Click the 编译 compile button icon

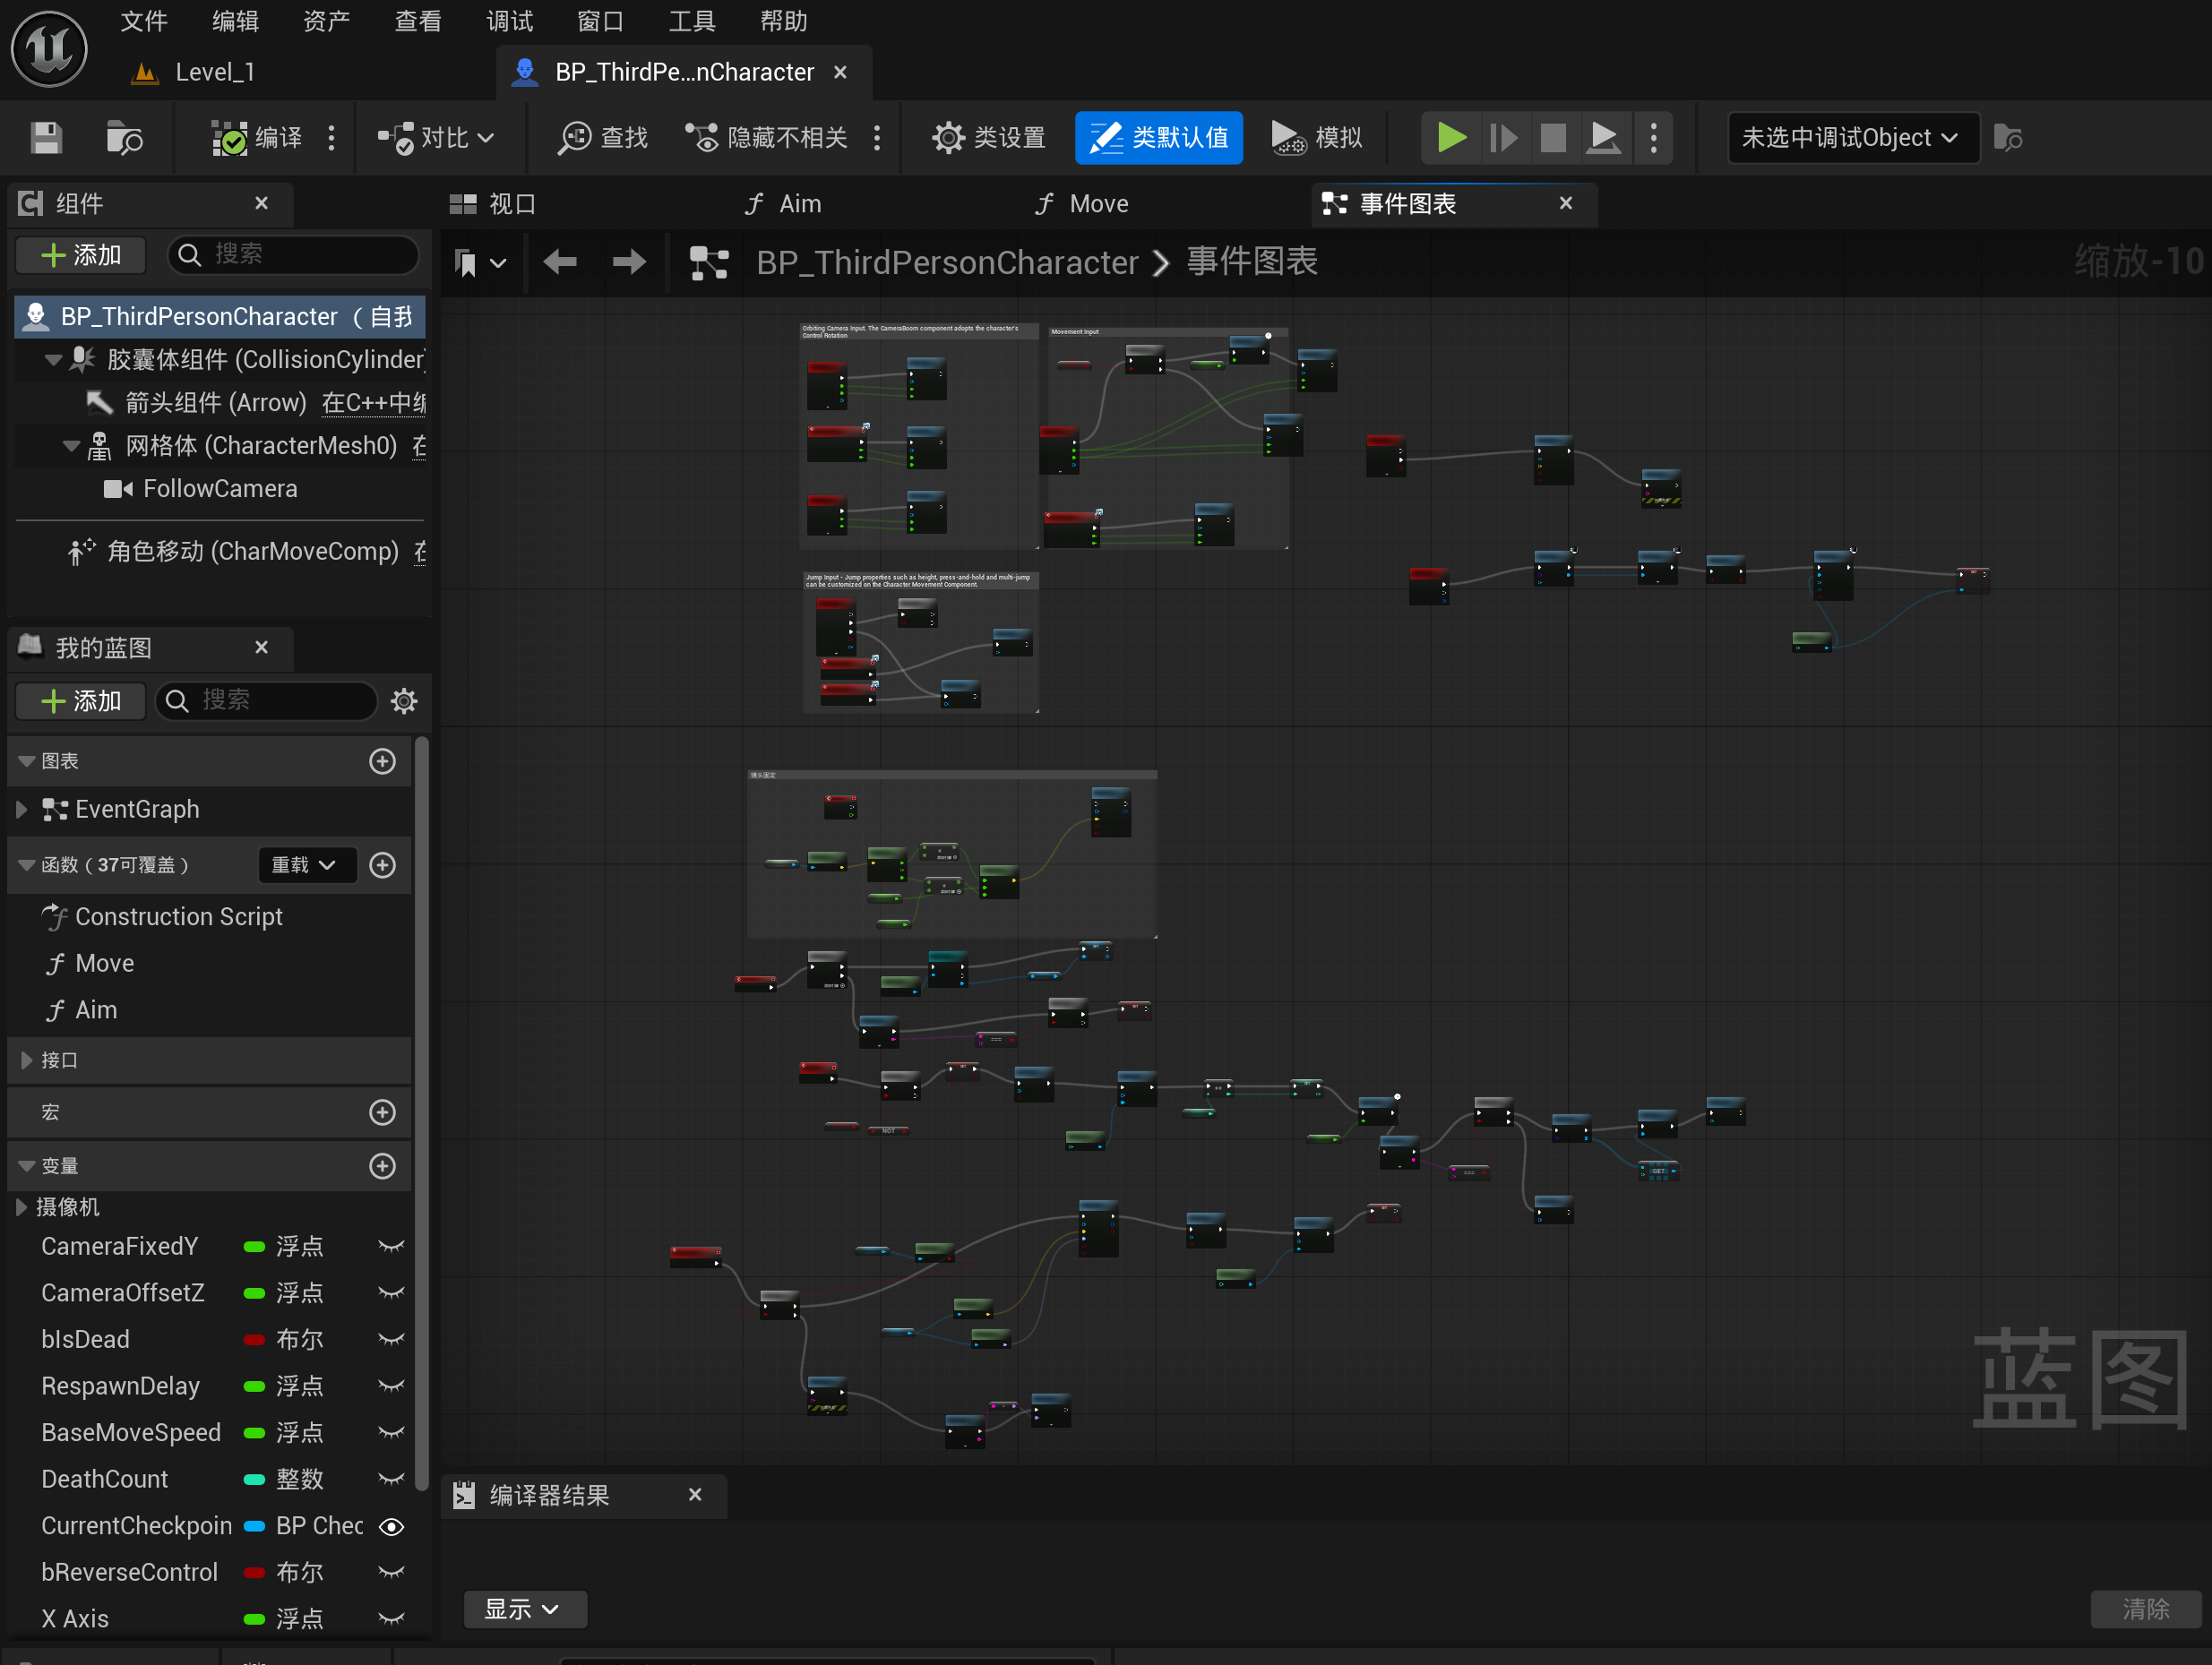[230, 137]
